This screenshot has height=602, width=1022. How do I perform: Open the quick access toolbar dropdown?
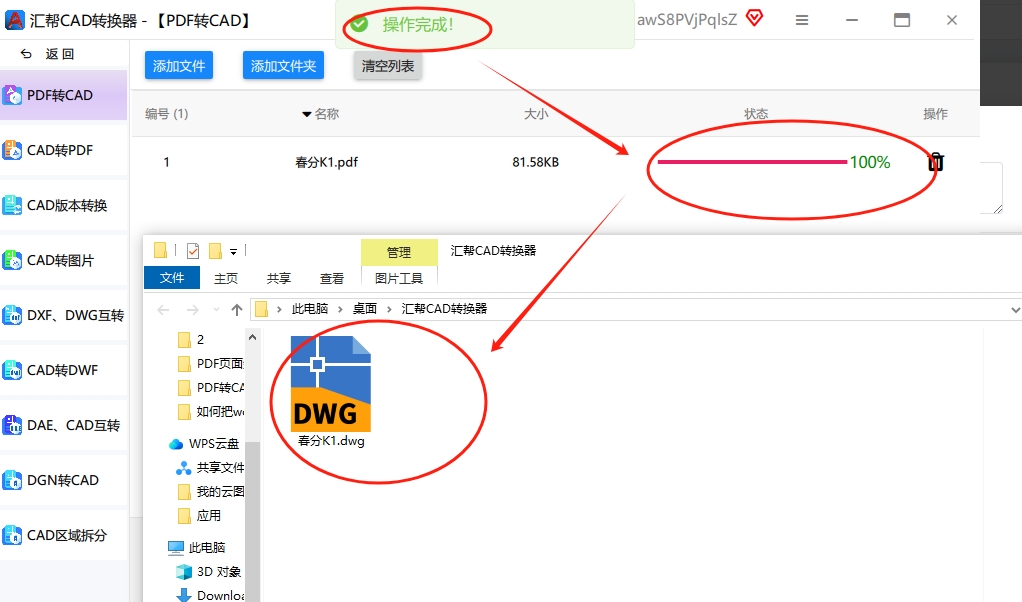pos(233,251)
